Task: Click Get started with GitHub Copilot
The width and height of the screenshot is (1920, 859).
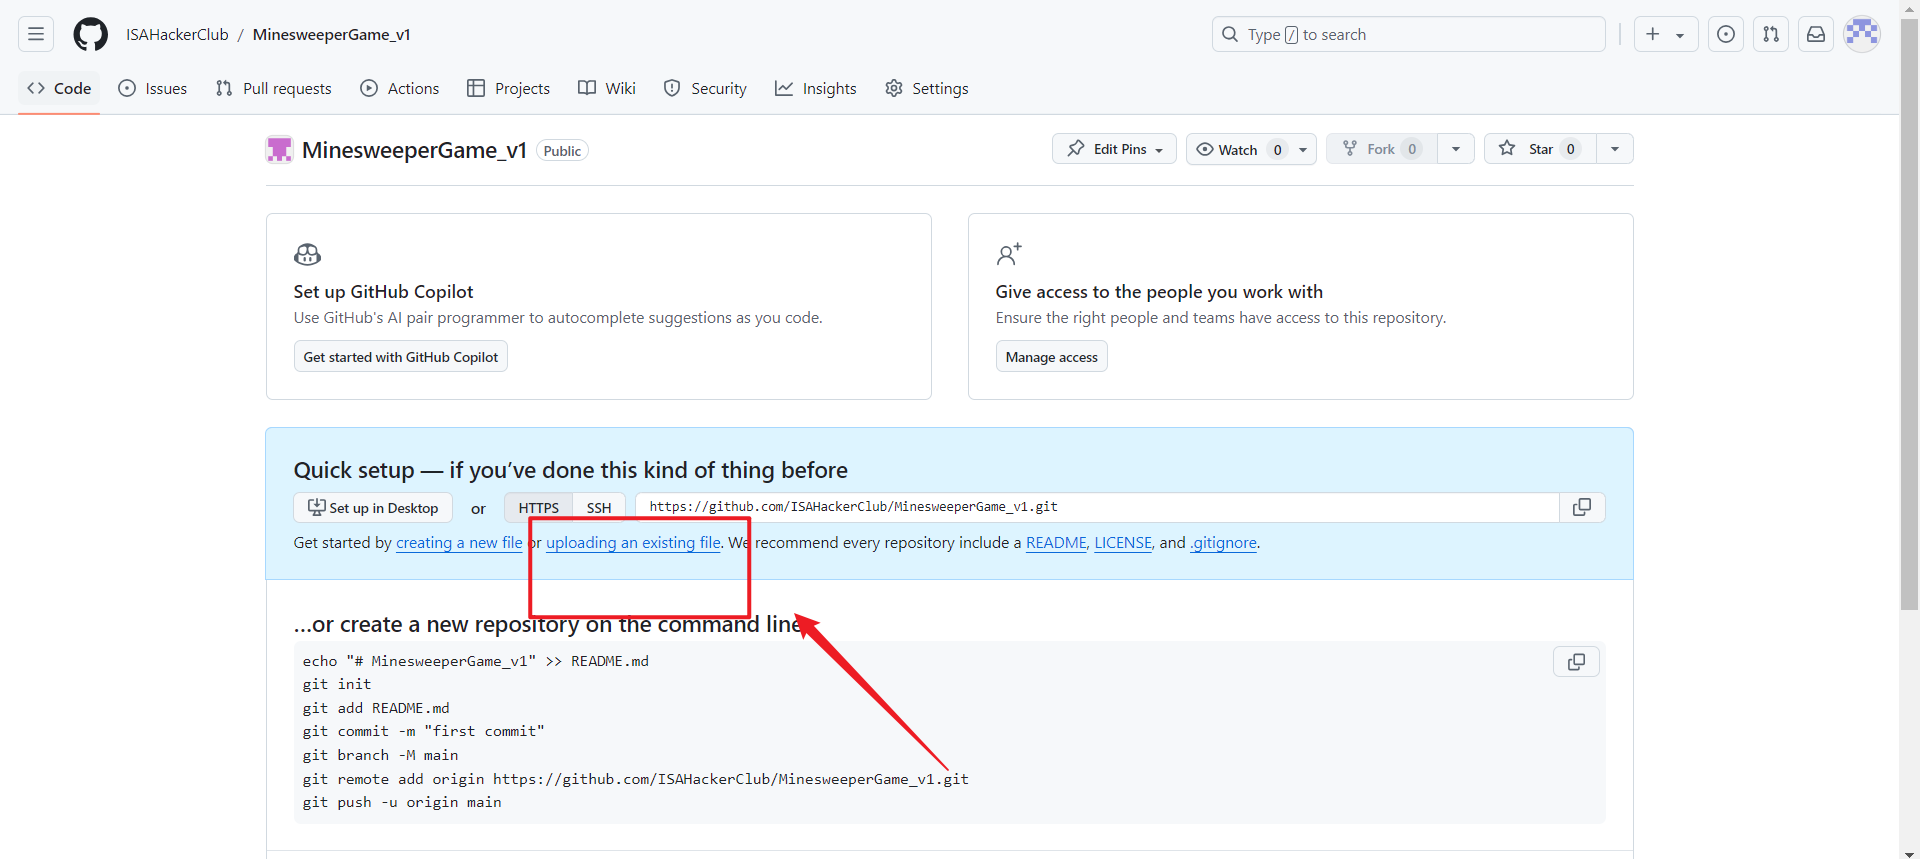Action: click(x=401, y=357)
